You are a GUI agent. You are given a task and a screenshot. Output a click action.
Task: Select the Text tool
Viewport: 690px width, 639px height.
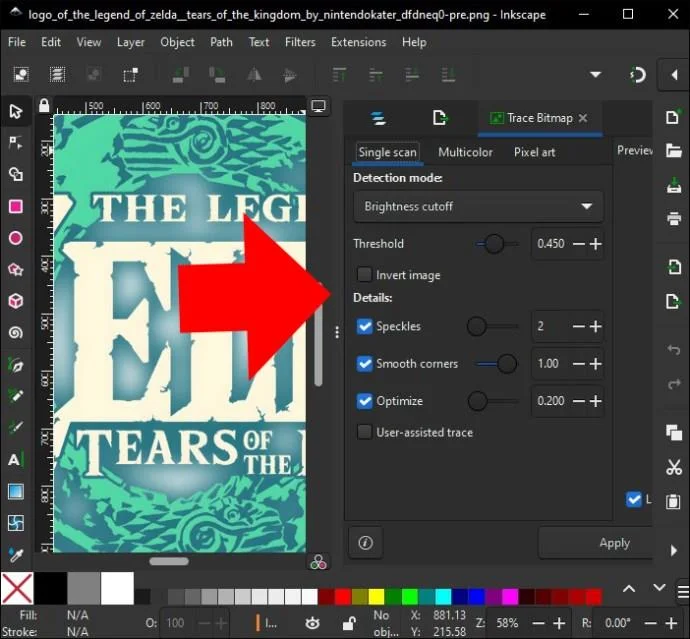pyautogui.click(x=16, y=459)
